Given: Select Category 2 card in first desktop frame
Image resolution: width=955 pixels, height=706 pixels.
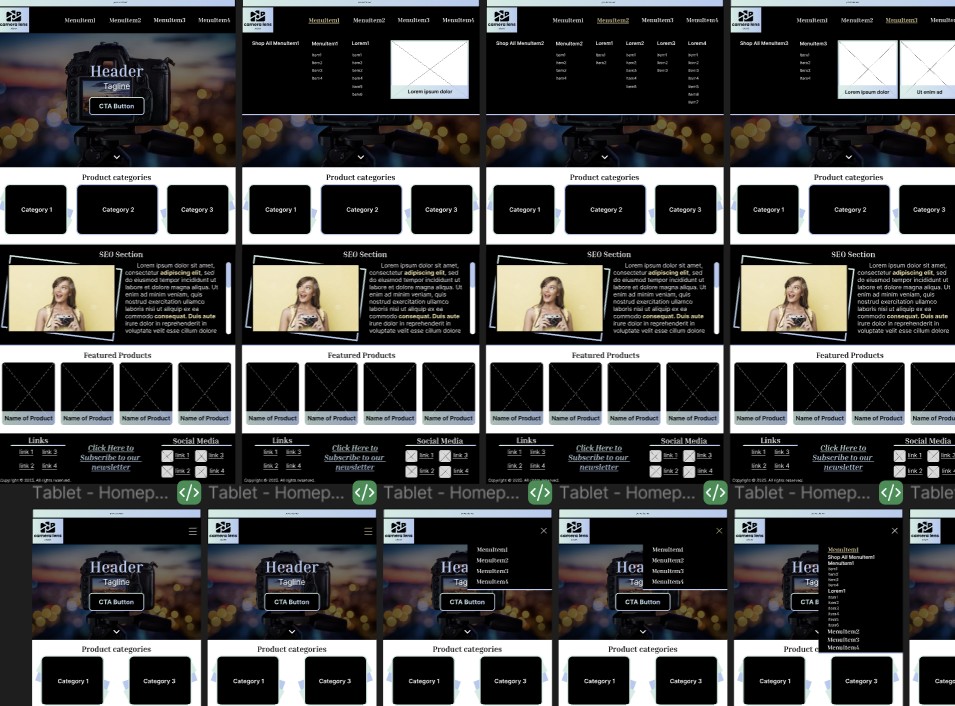Looking at the screenshot, I should point(117,210).
